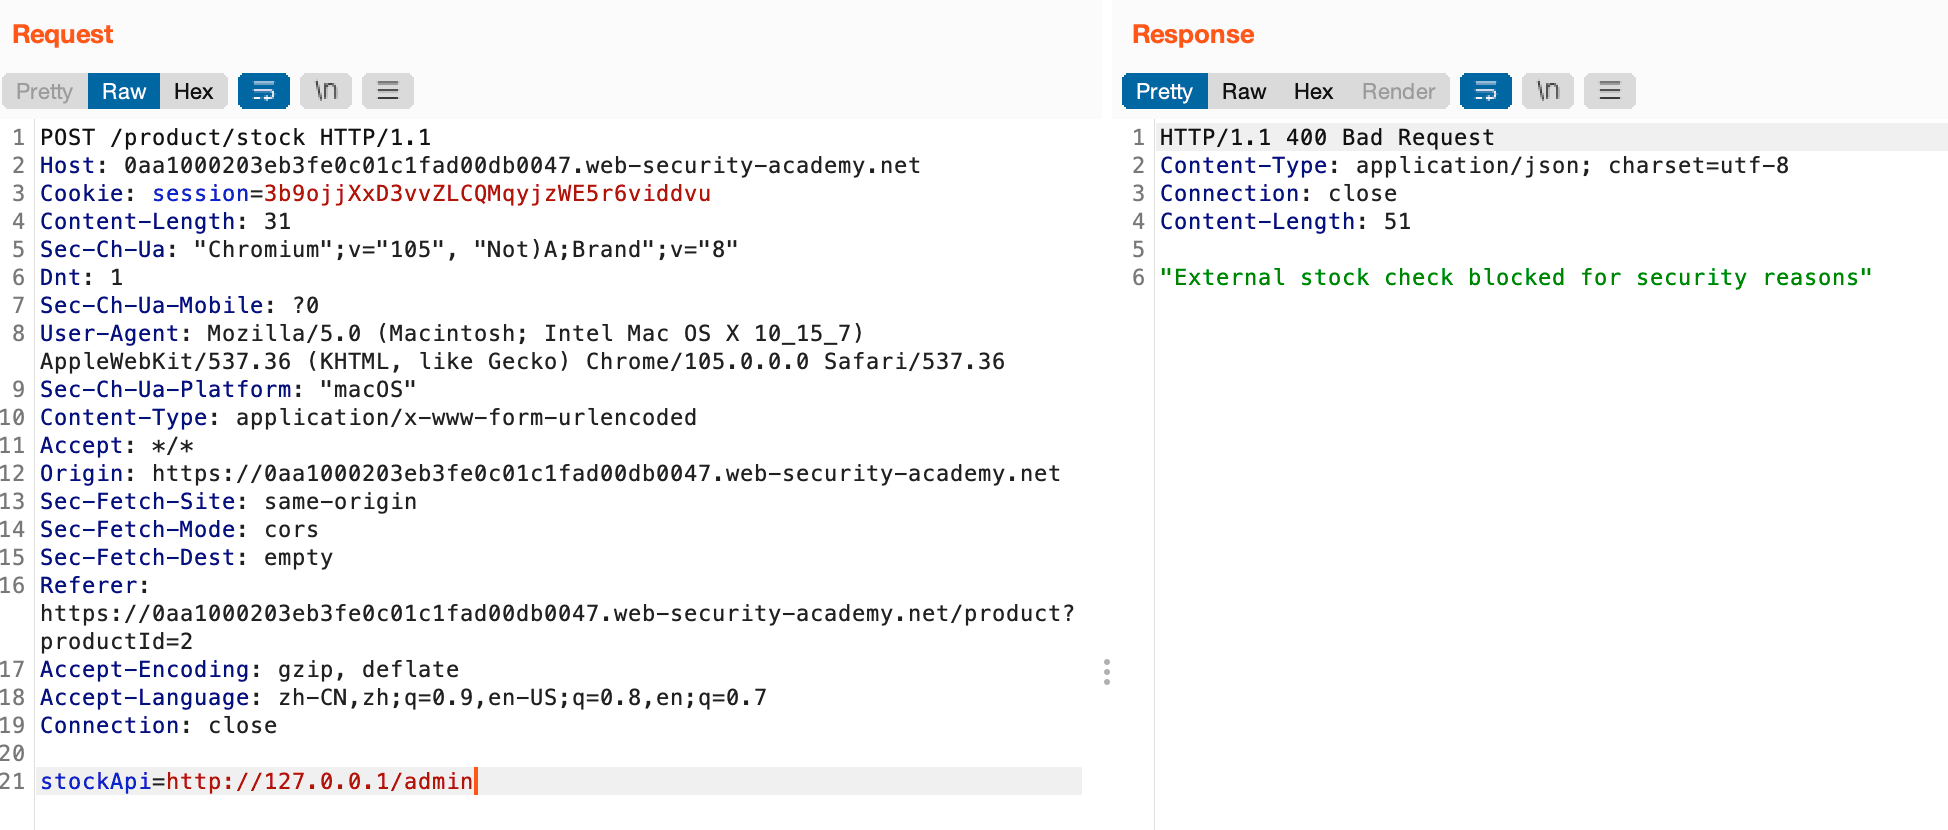Open the Request panel hamburger options menu
This screenshot has height=830, width=1948.
pos(388,91)
